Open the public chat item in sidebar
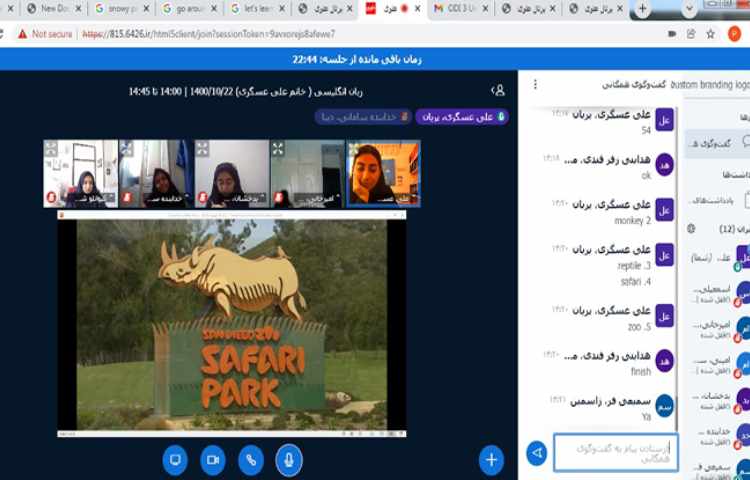 pos(717,143)
